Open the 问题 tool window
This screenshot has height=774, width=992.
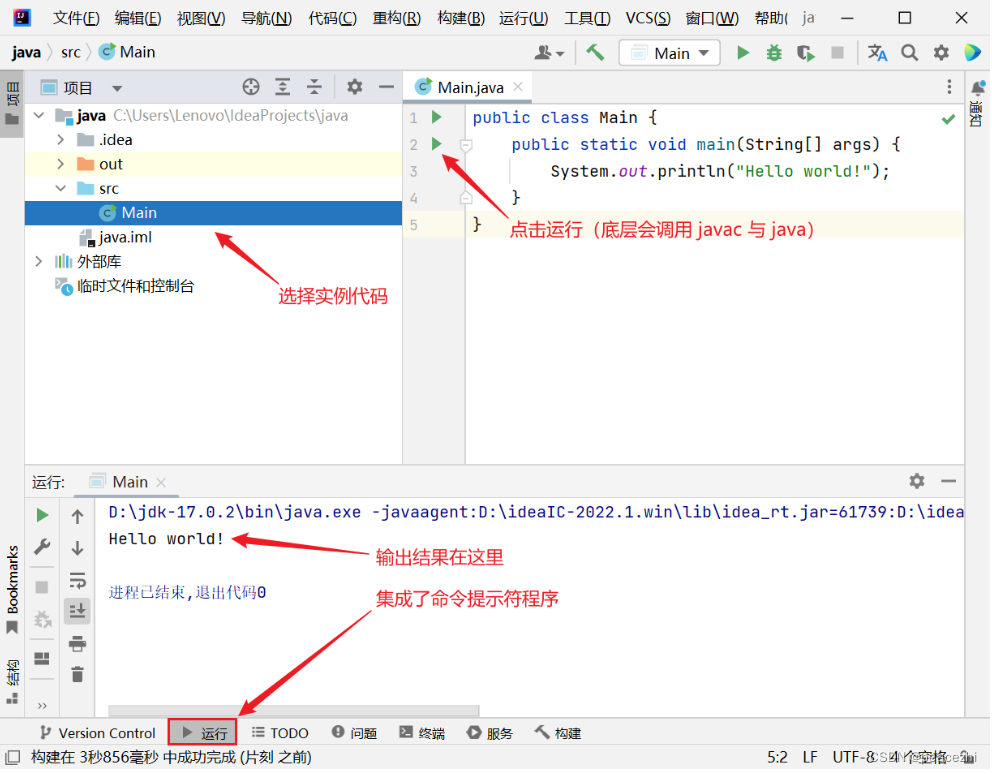point(355,733)
